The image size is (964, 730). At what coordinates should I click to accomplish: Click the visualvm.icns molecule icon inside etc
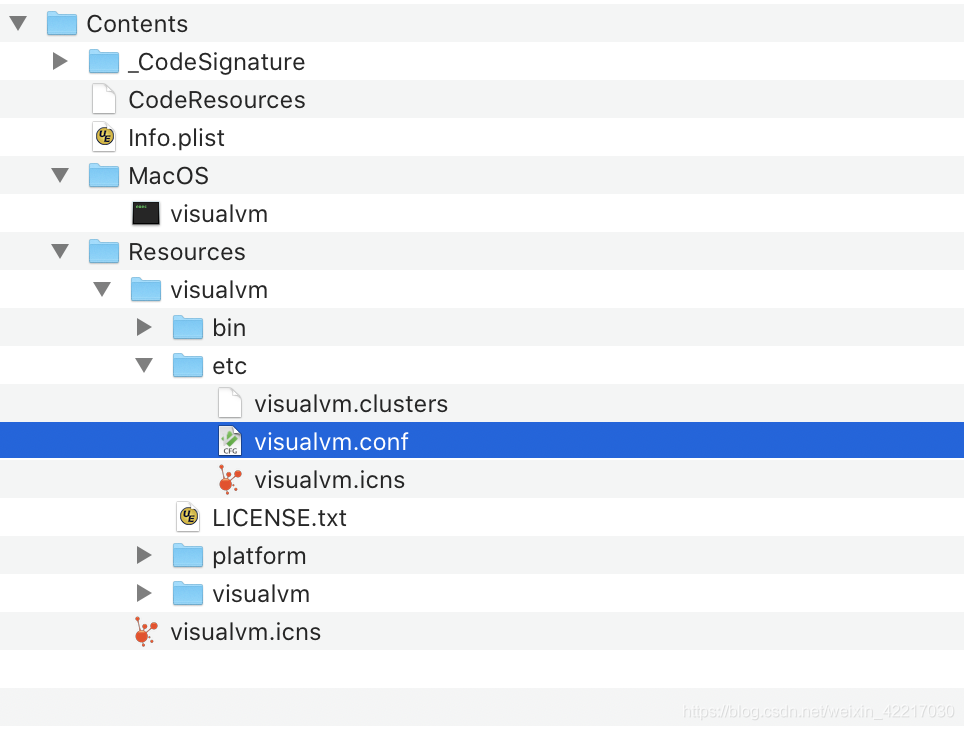230,478
